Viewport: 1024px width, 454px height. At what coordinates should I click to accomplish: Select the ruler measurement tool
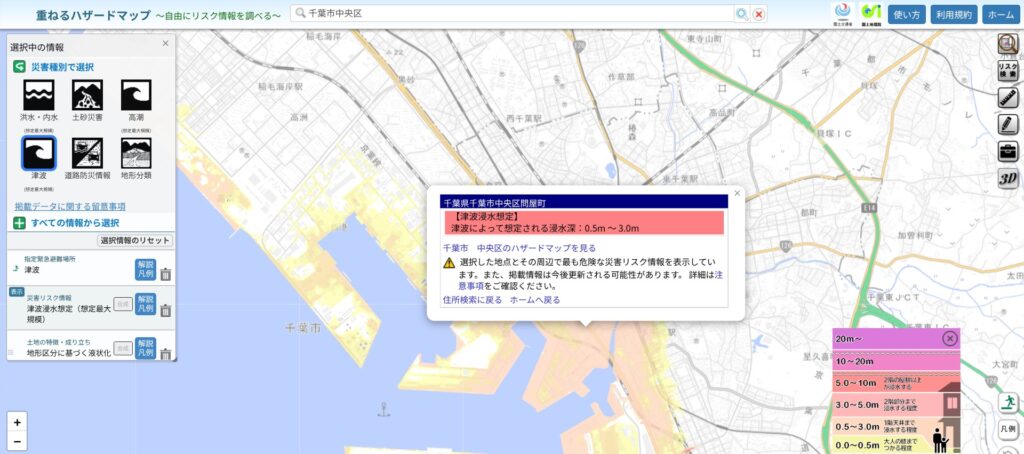1008,97
